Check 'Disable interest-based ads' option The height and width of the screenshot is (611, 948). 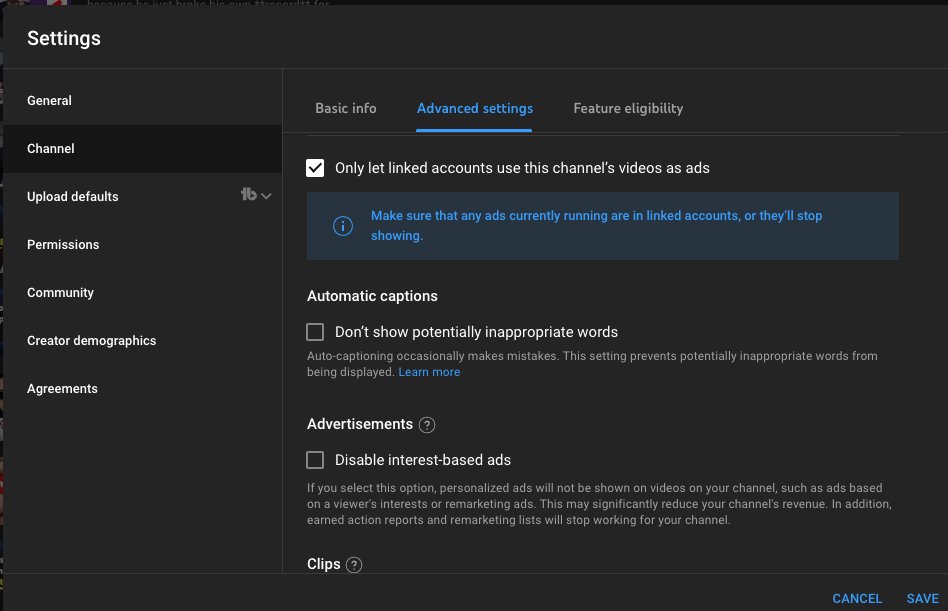(x=315, y=460)
